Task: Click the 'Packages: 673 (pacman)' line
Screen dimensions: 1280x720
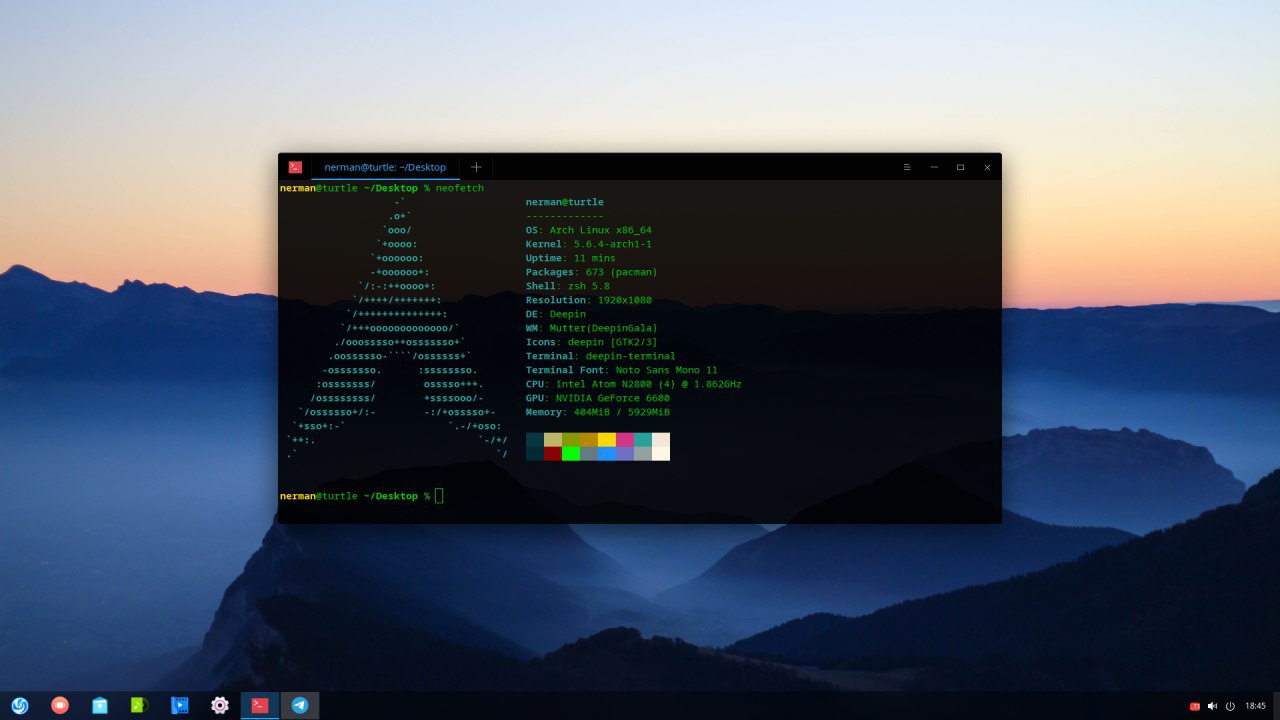Action: coord(592,272)
